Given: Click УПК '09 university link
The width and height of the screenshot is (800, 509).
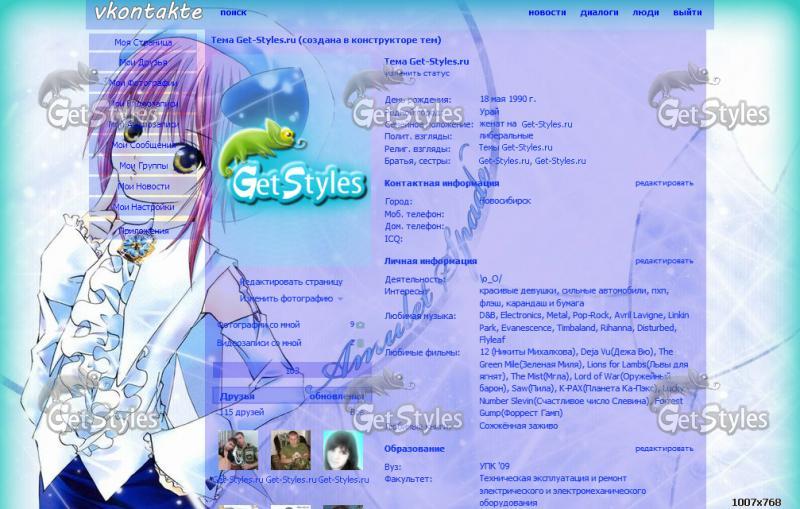Looking at the screenshot, I should [x=494, y=466].
